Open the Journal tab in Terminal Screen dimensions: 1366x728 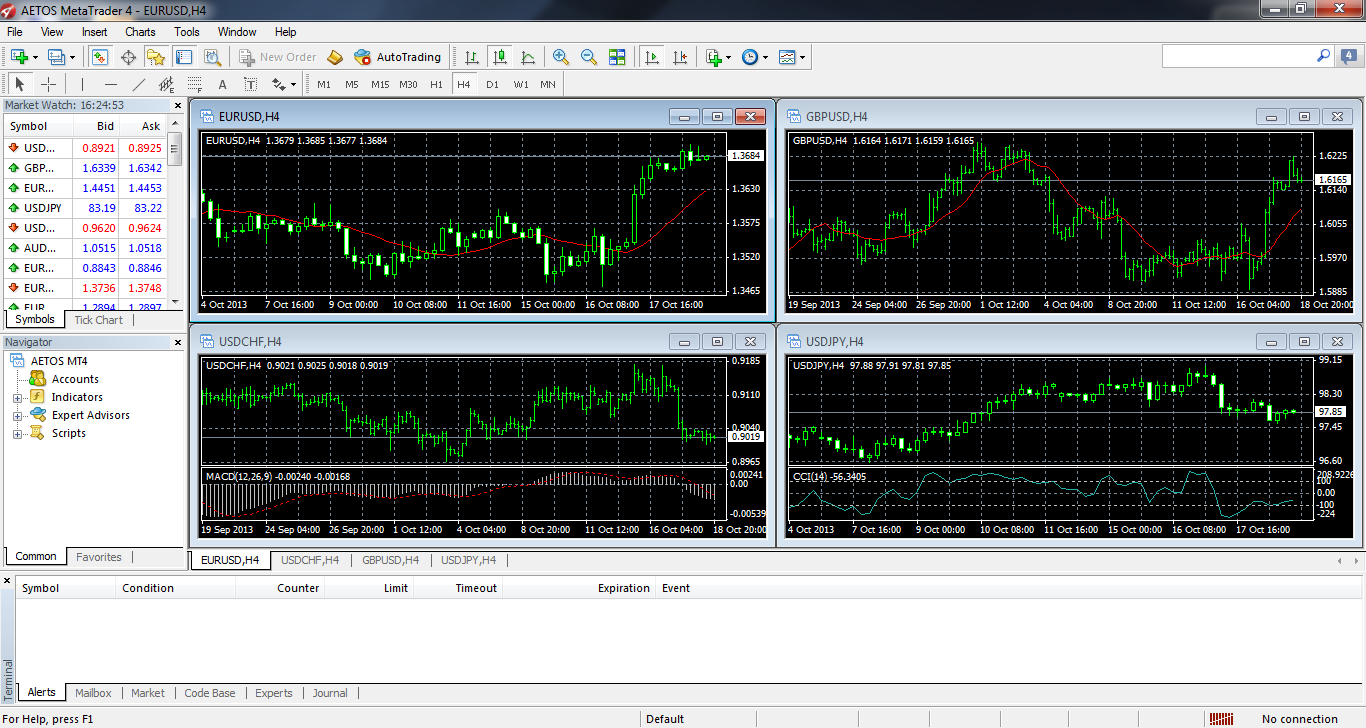click(x=330, y=693)
